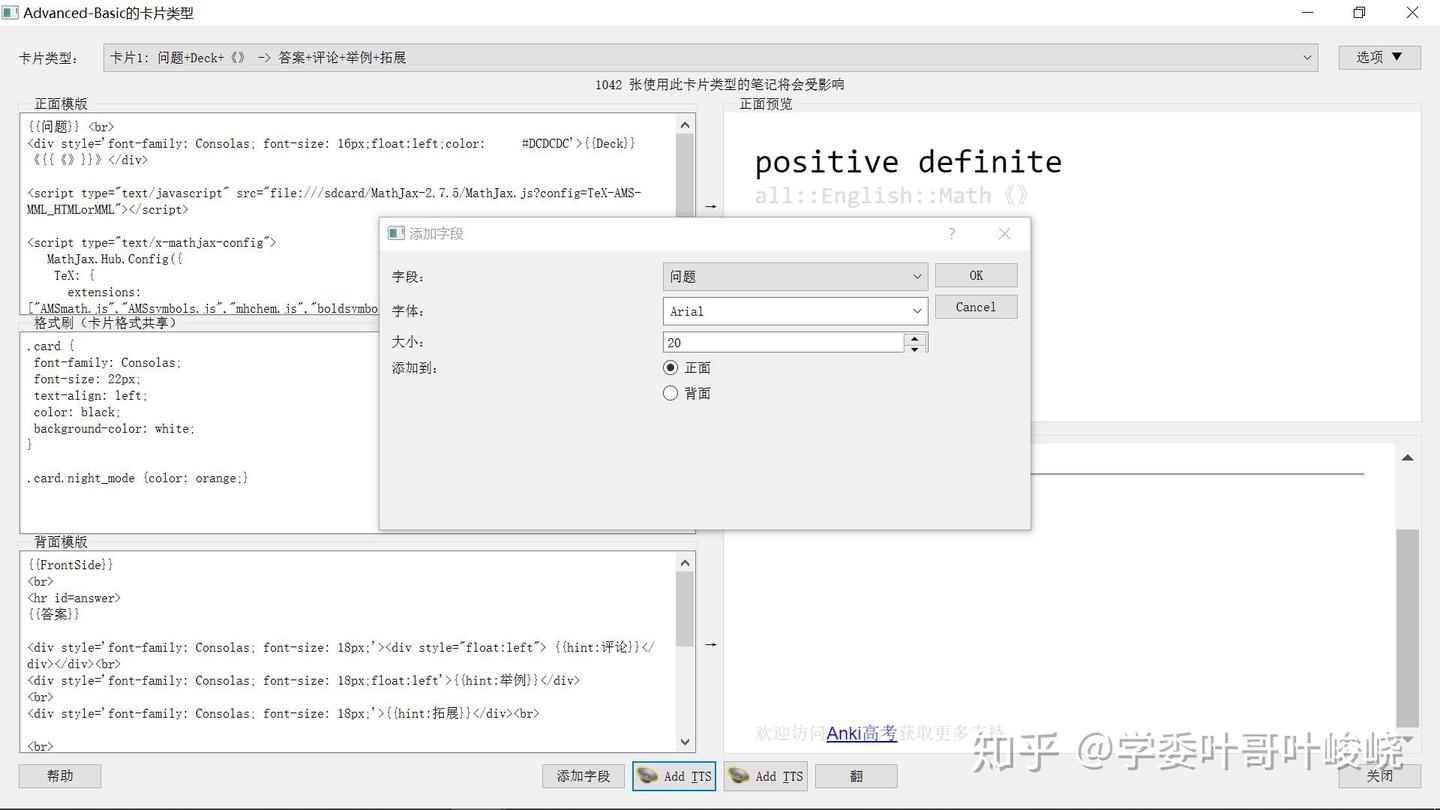The width and height of the screenshot is (1440, 810).
Task: Click the "添加到:" label in the dialog
Action: coord(415,368)
